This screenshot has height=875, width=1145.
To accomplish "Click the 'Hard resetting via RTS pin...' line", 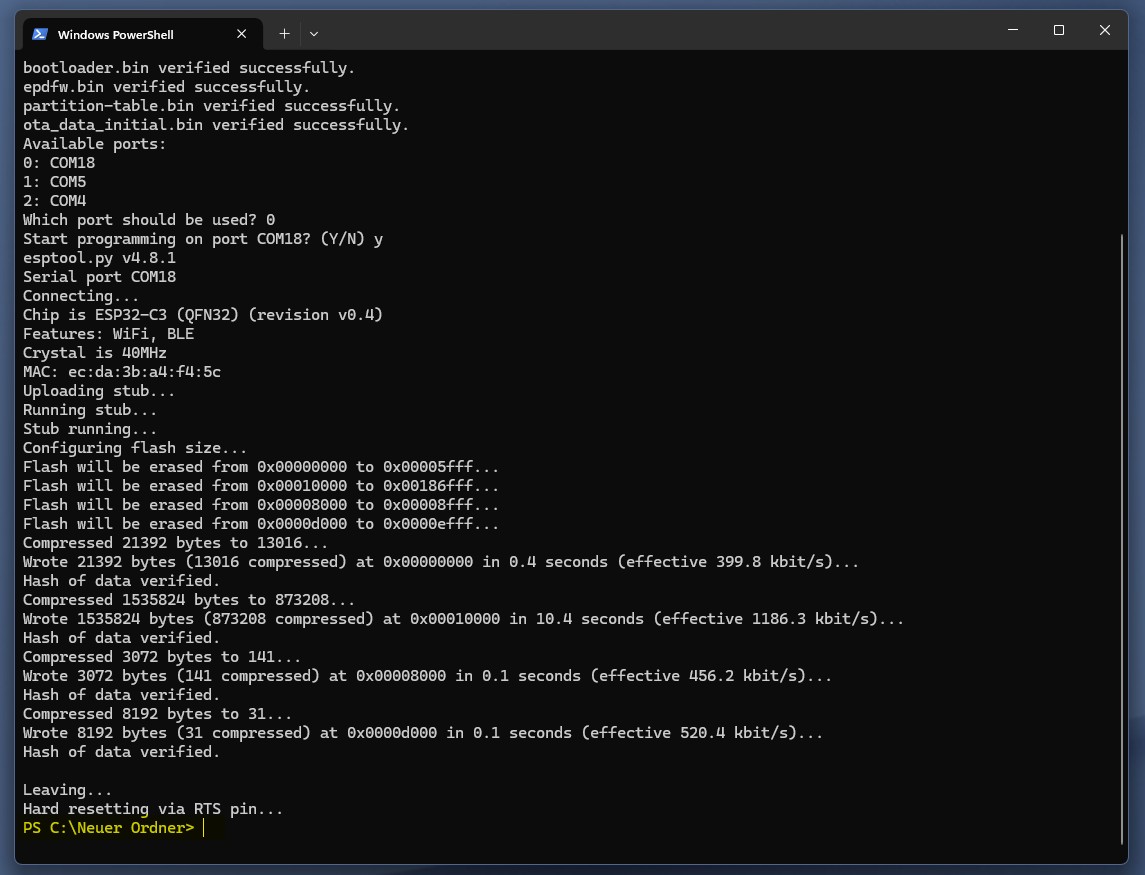I will [153, 809].
